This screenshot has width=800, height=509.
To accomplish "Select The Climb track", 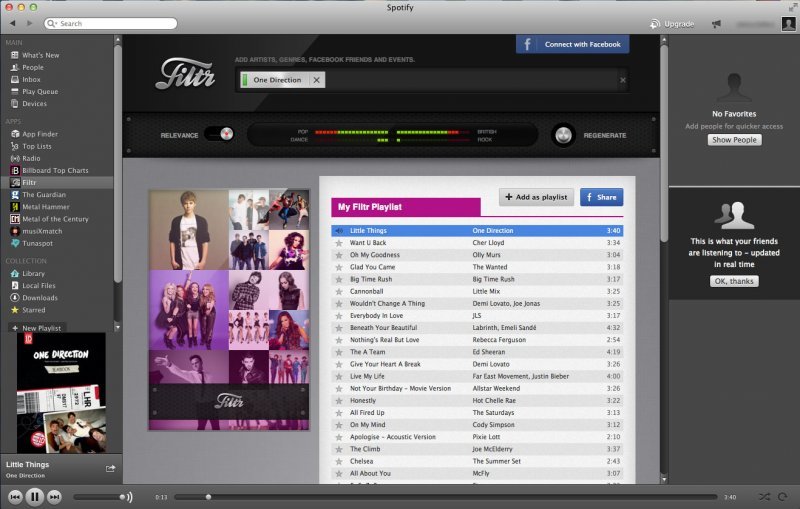I will [477, 449].
